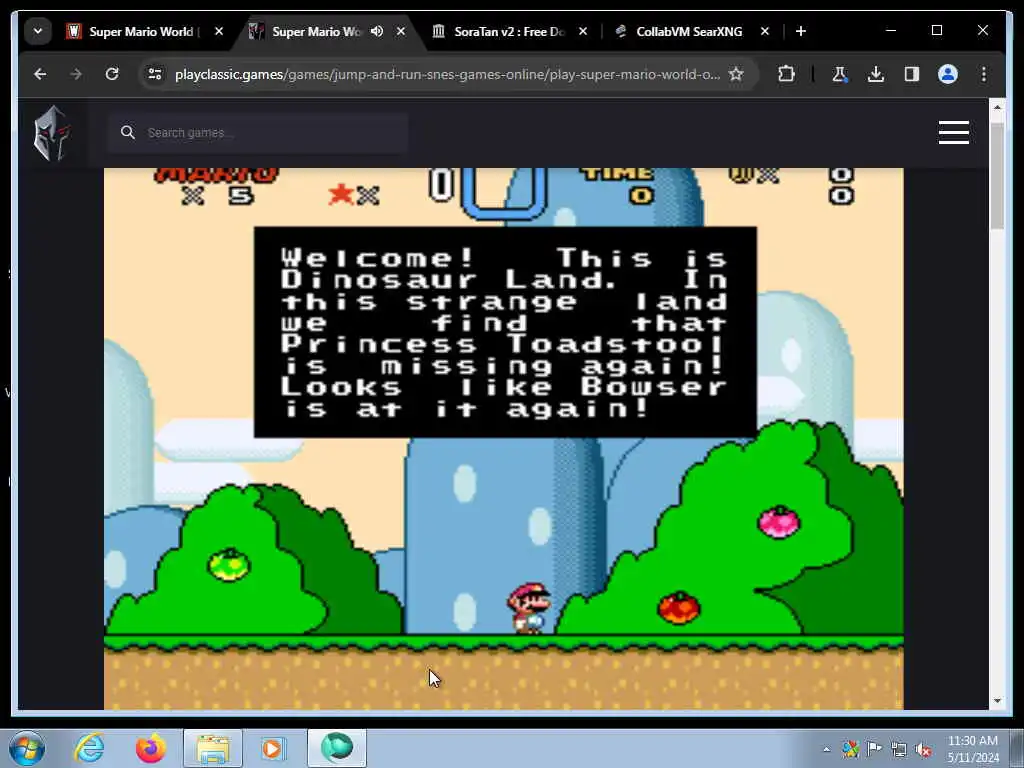Switch to SoraTan v2 tab
Image resolution: width=1024 pixels, height=768 pixels.
pyautogui.click(x=509, y=31)
